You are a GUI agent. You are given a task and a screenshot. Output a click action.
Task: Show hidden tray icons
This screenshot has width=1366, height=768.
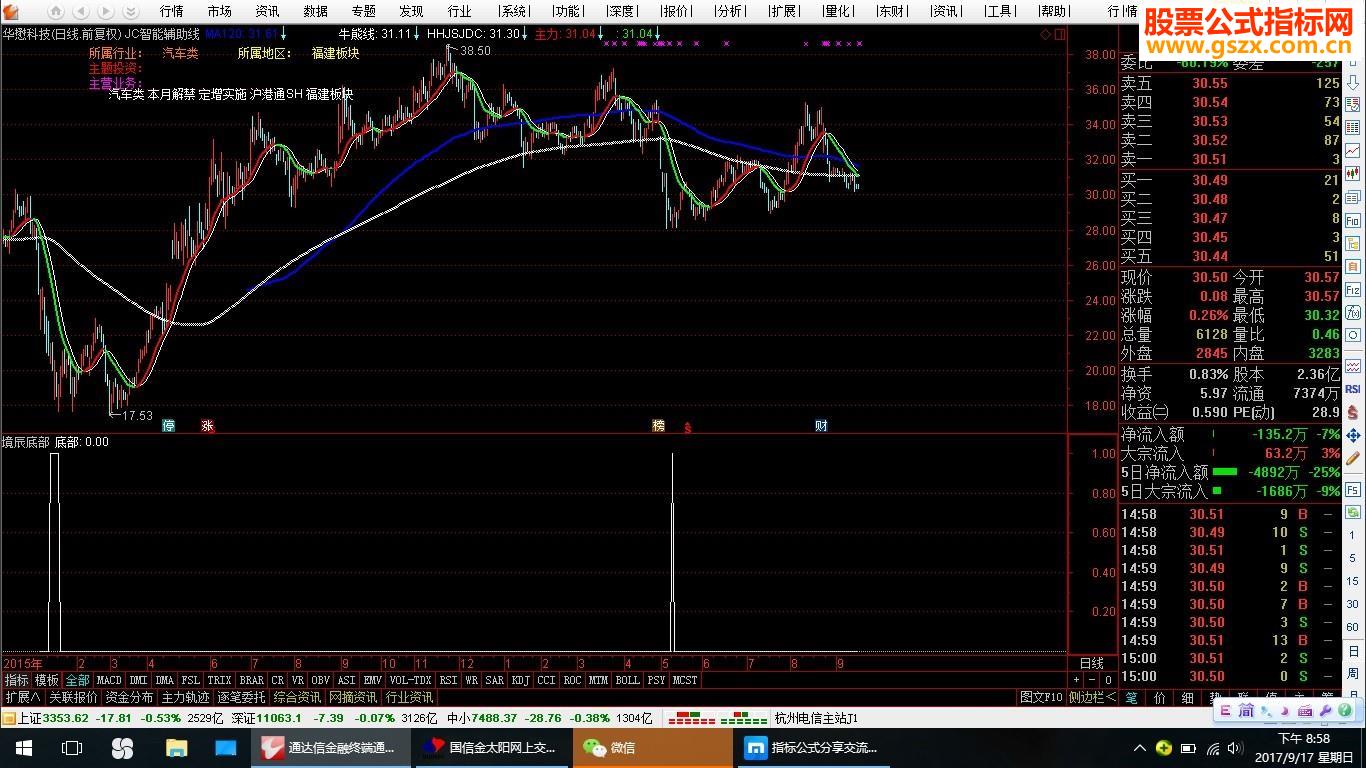point(1140,748)
